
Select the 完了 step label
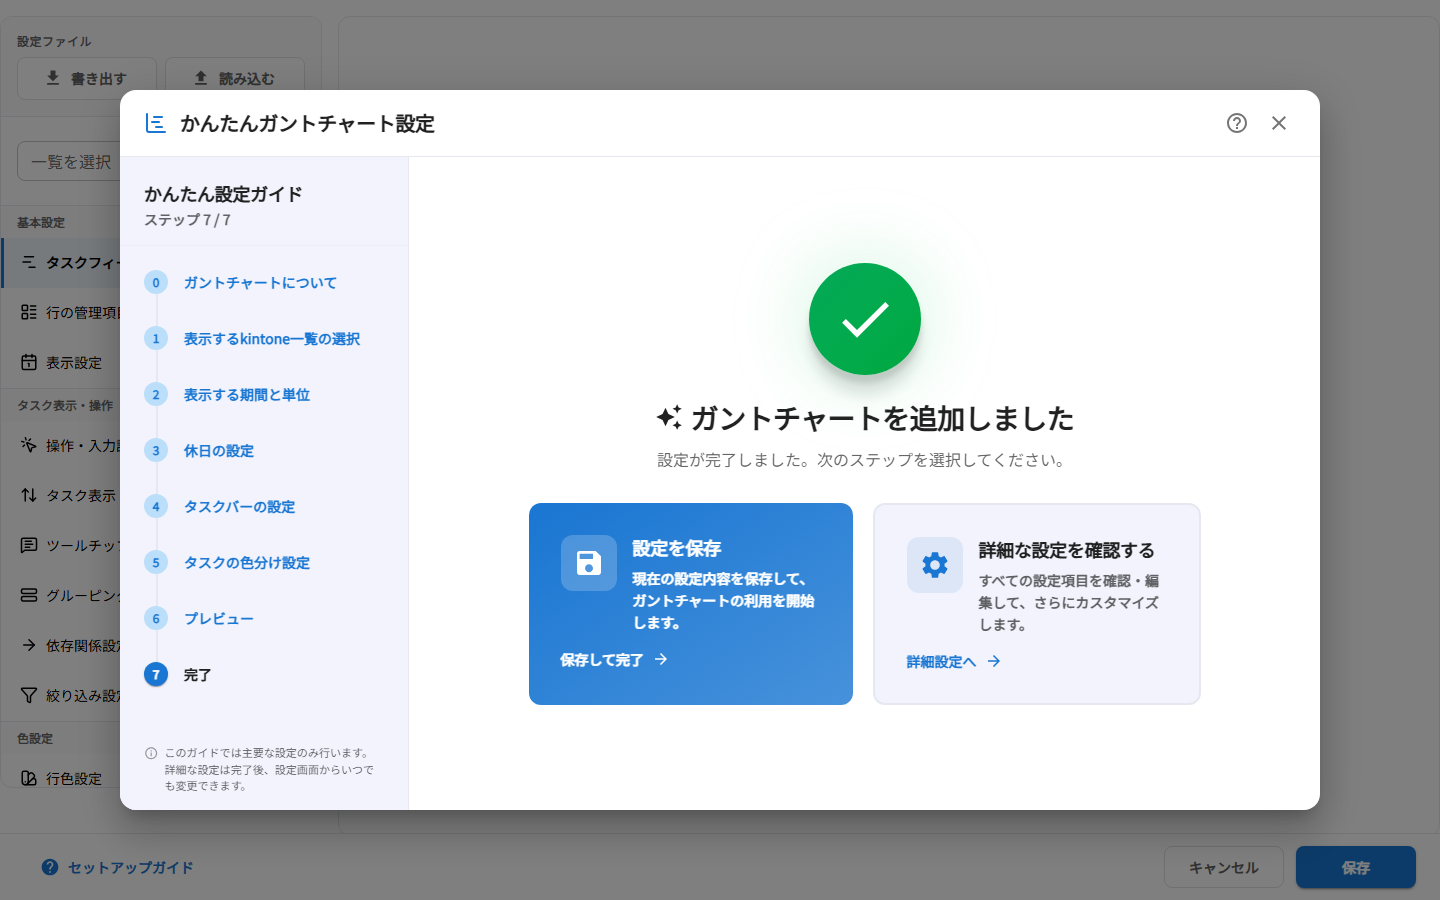tap(197, 675)
